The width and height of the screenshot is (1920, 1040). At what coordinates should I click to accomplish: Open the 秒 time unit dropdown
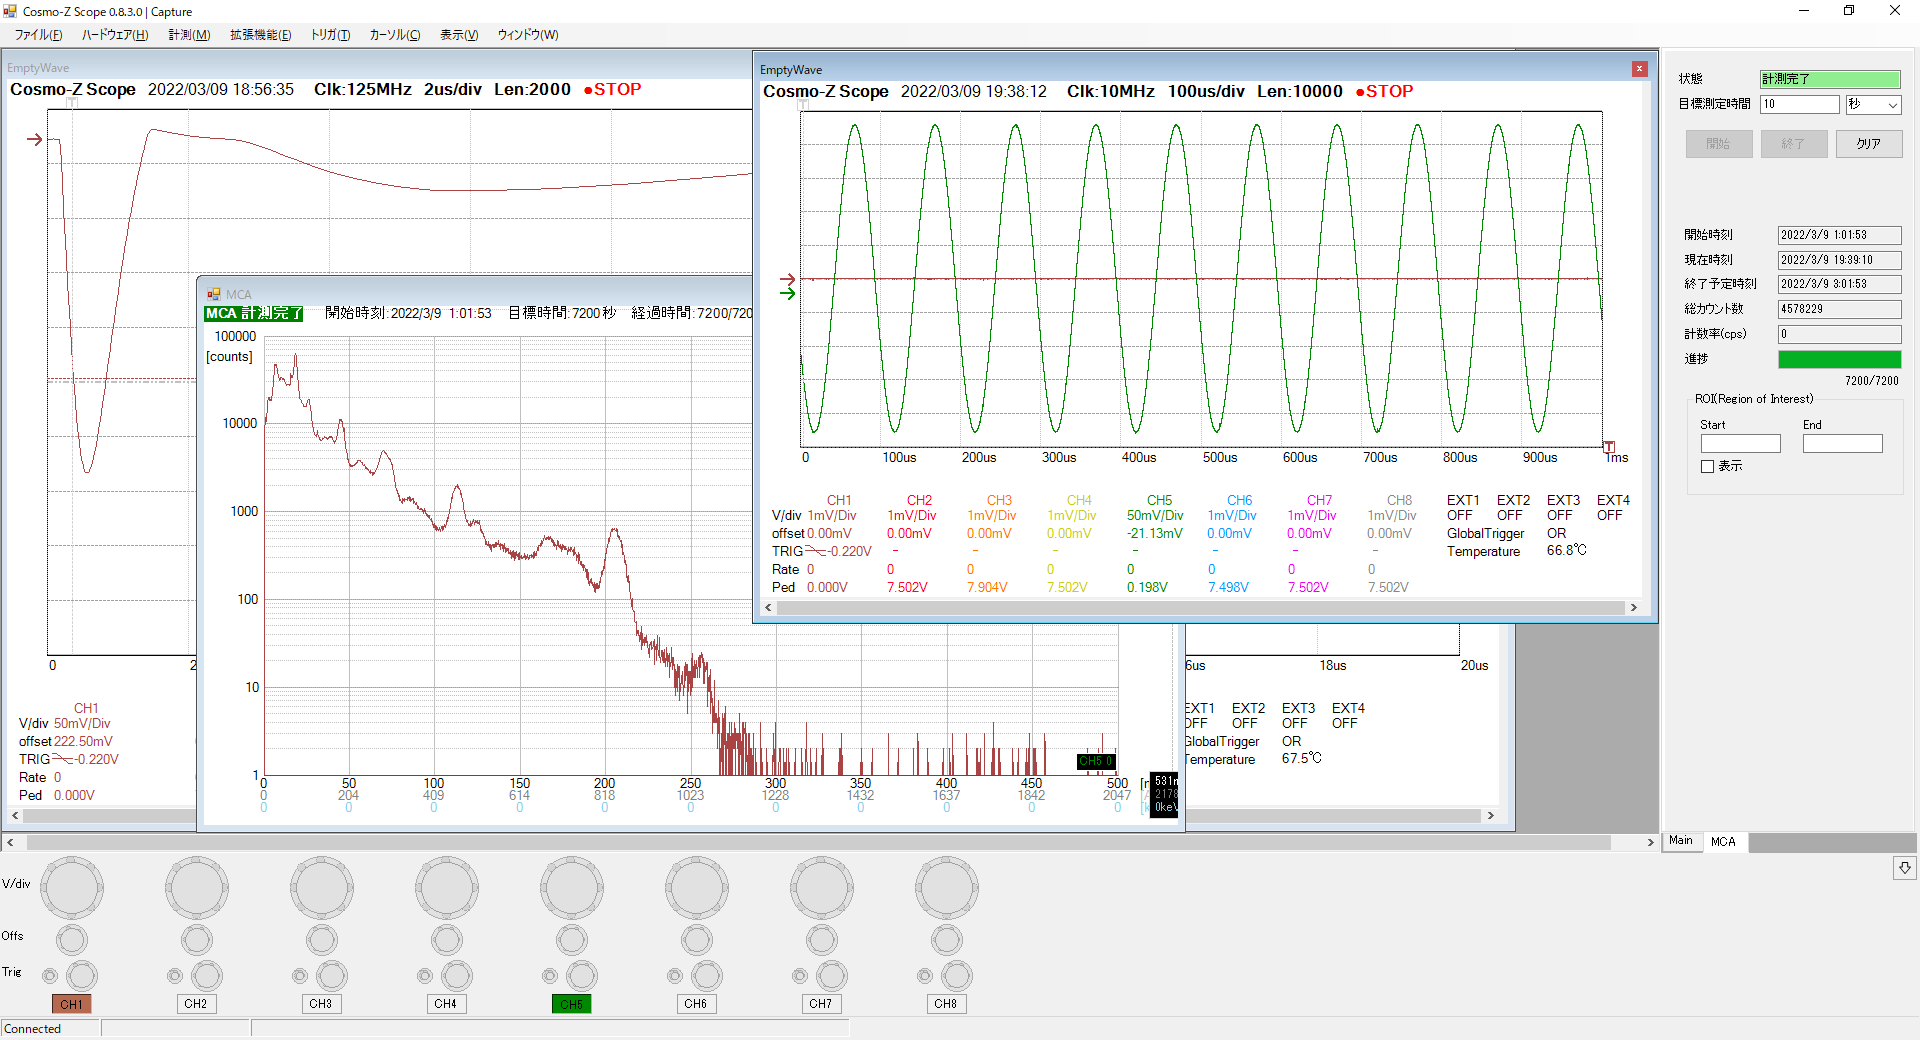pos(1873,105)
